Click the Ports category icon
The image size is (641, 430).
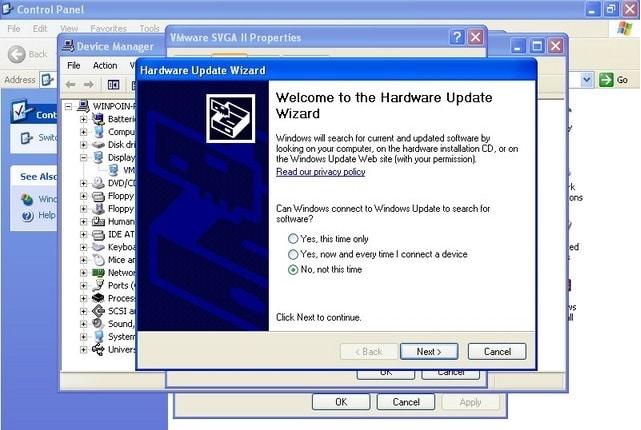click(x=98, y=285)
